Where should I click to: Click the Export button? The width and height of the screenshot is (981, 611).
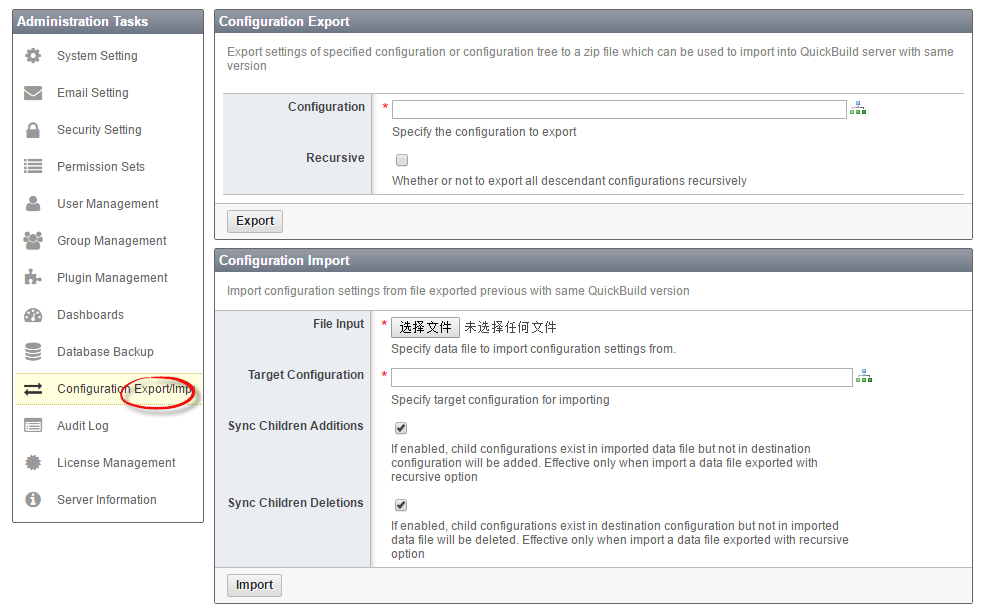click(255, 221)
